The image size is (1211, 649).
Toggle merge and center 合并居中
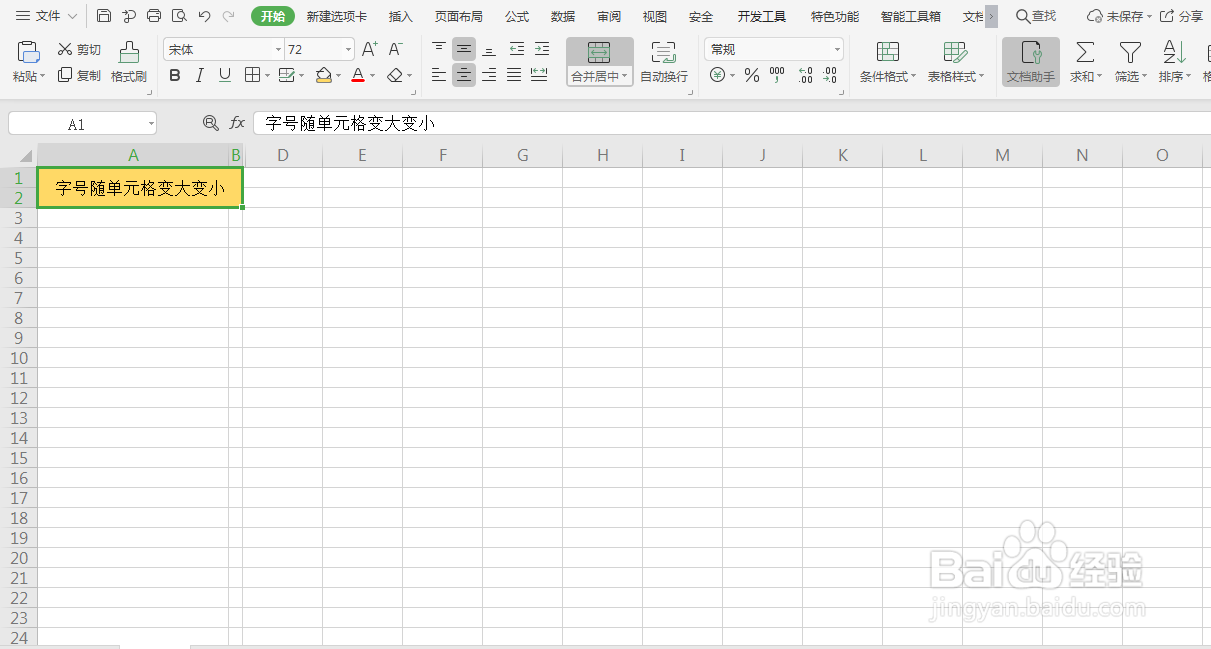pyautogui.click(x=600, y=62)
